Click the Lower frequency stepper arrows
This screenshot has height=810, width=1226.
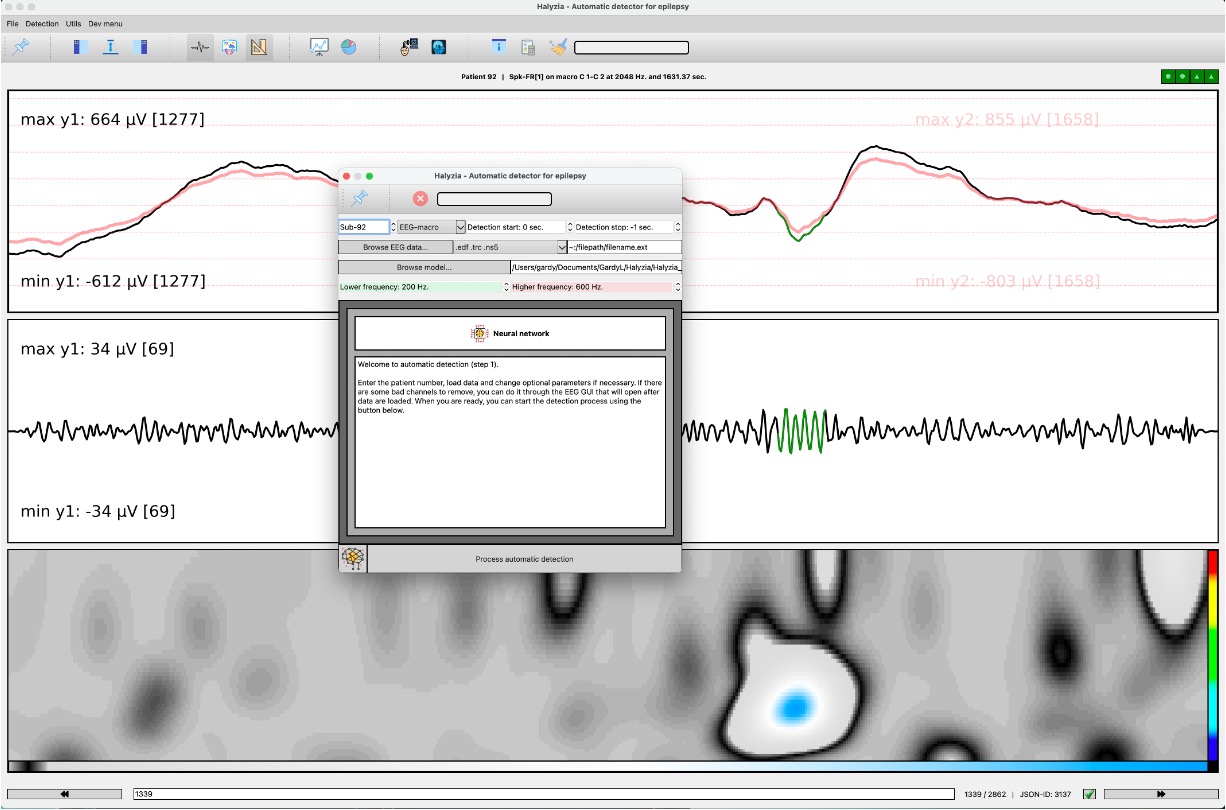tap(506, 287)
